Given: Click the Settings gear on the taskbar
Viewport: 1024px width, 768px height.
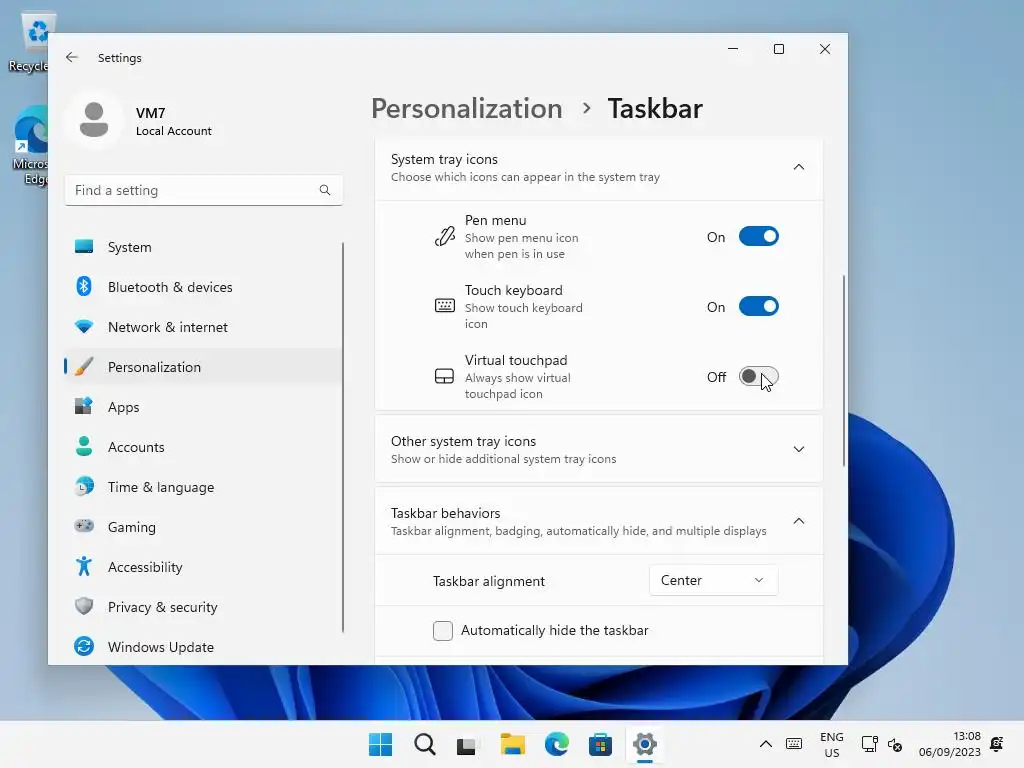Looking at the screenshot, I should (x=645, y=744).
